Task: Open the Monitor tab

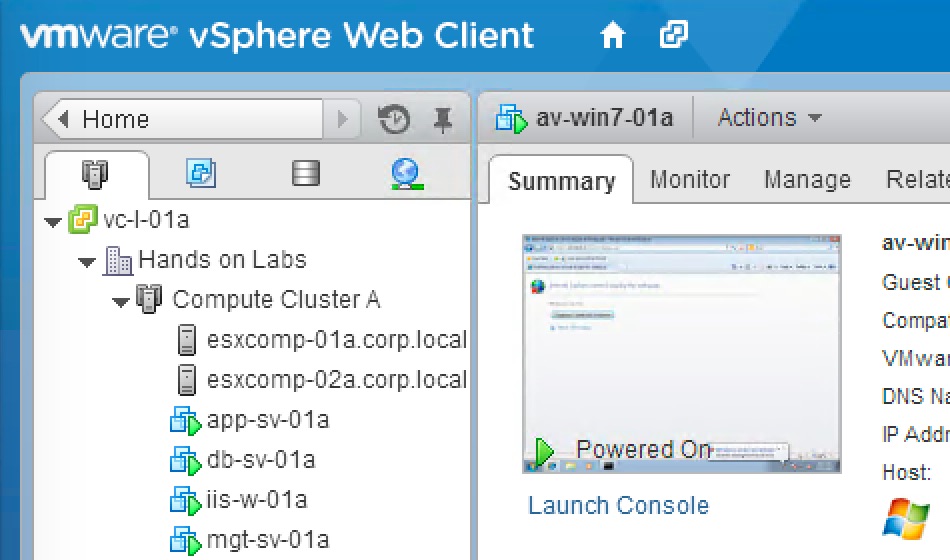Action: 690,179
